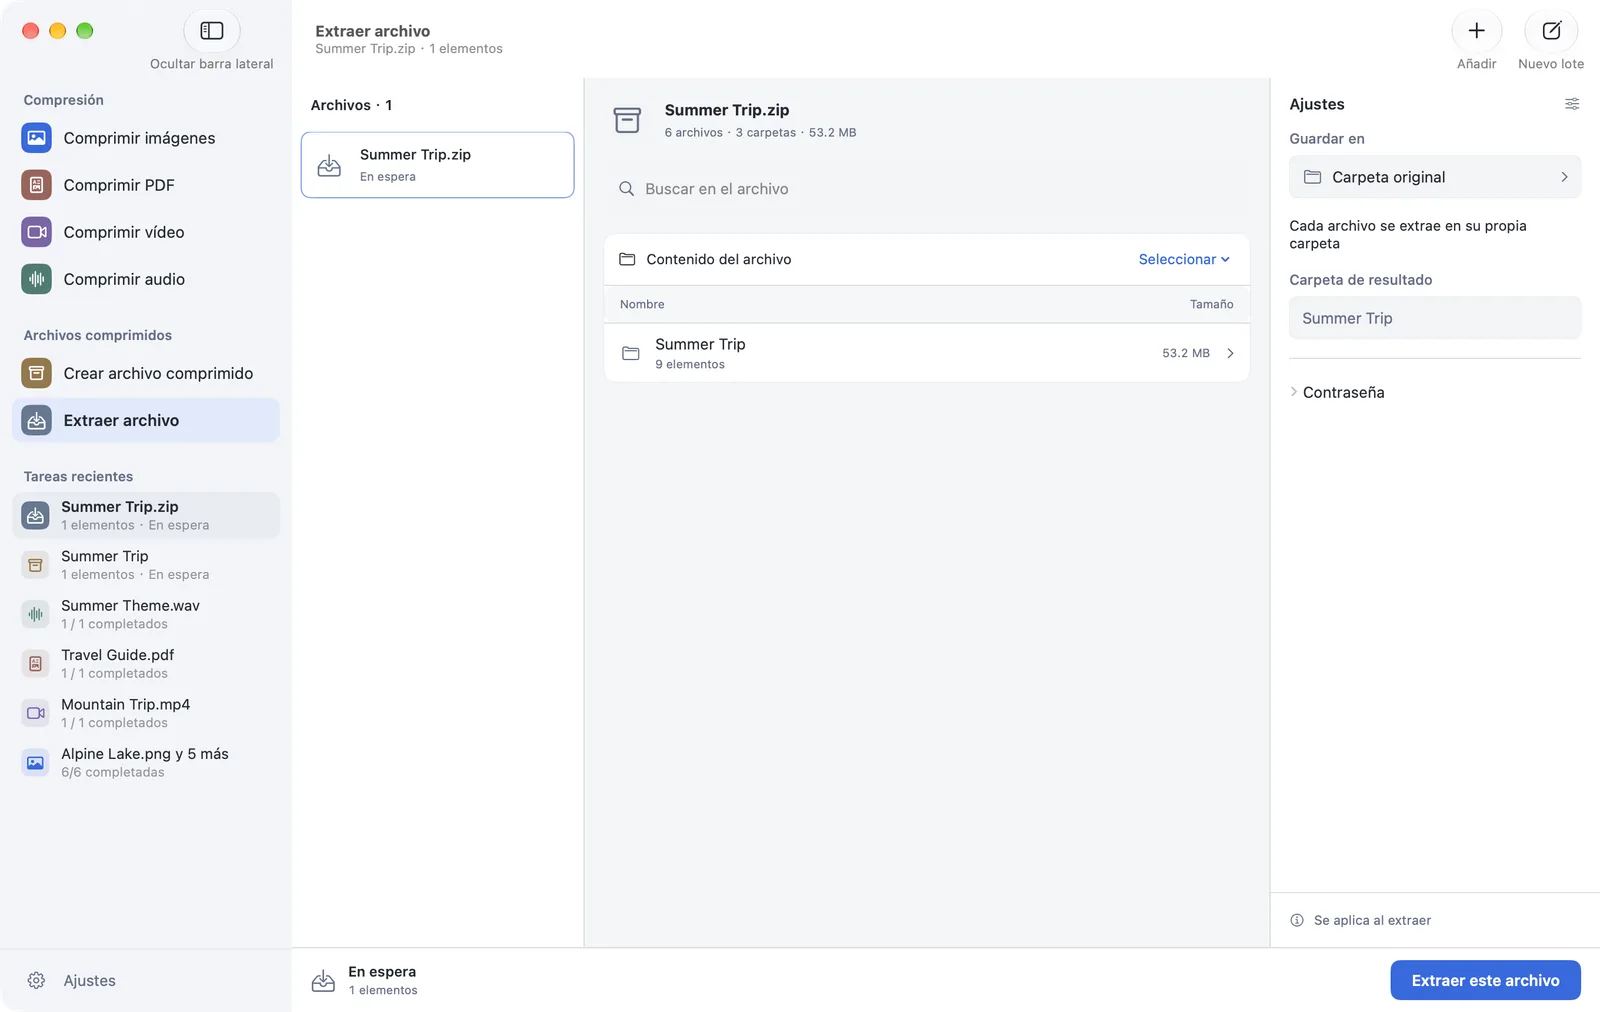
Task: Open recent task Summer Theme.wav
Action: [146, 614]
